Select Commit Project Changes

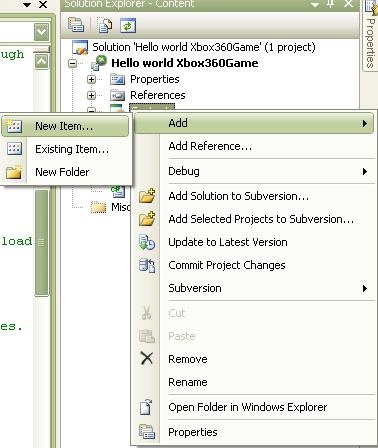click(x=254, y=265)
